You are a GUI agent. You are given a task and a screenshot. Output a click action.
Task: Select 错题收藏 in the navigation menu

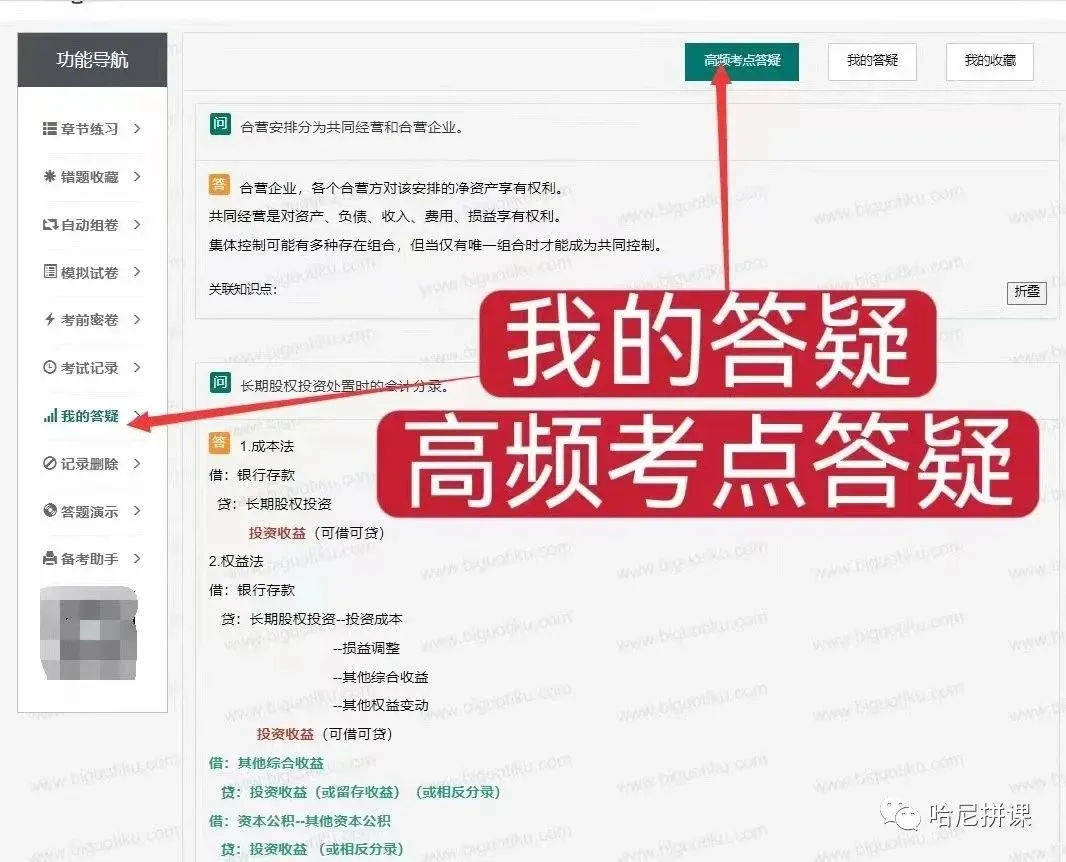click(89, 177)
